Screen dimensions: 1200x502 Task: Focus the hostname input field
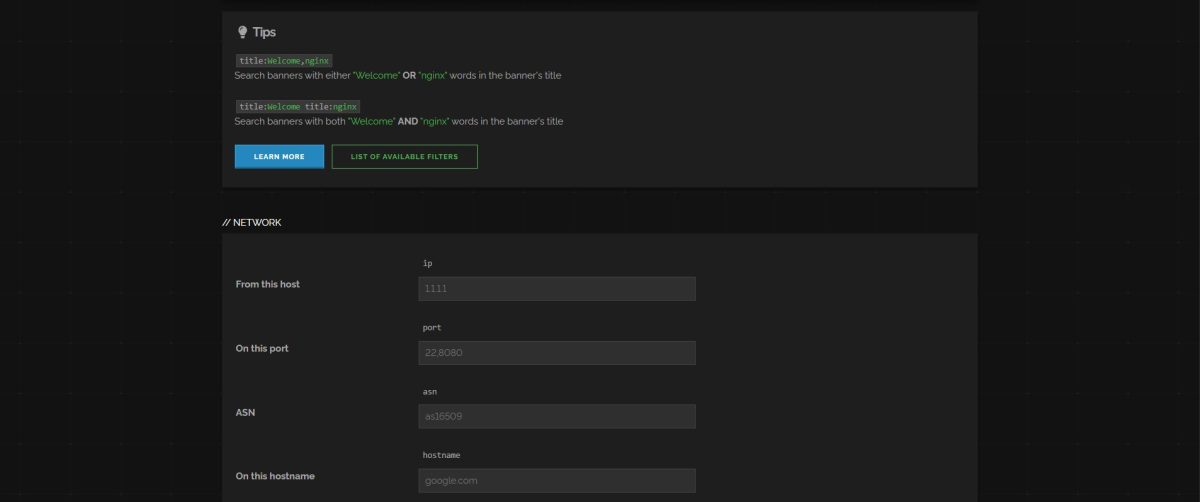[x=557, y=480]
